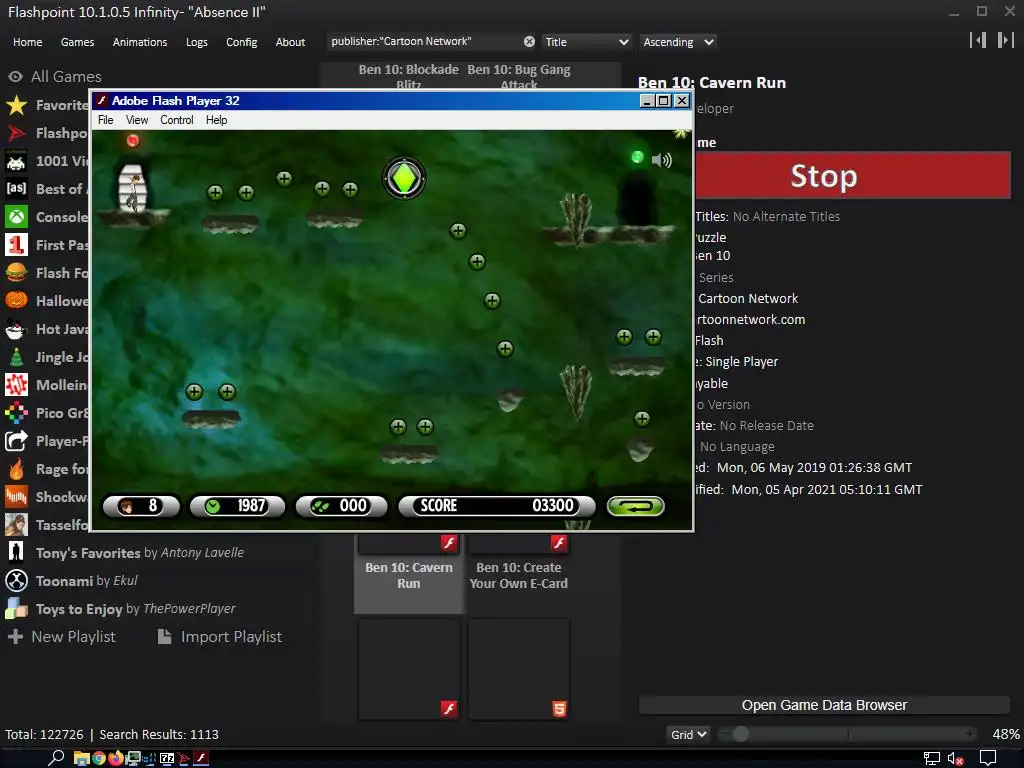Open the notification center tray icon
Screen dimensions: 1024x768
[x=988, y=759]
